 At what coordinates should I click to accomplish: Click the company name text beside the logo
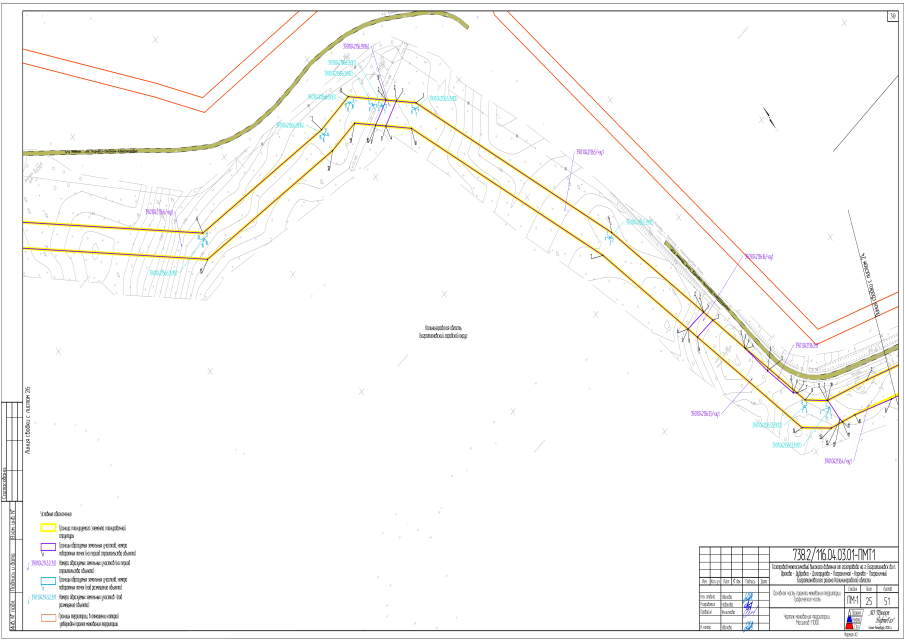(x=880, y=619)
